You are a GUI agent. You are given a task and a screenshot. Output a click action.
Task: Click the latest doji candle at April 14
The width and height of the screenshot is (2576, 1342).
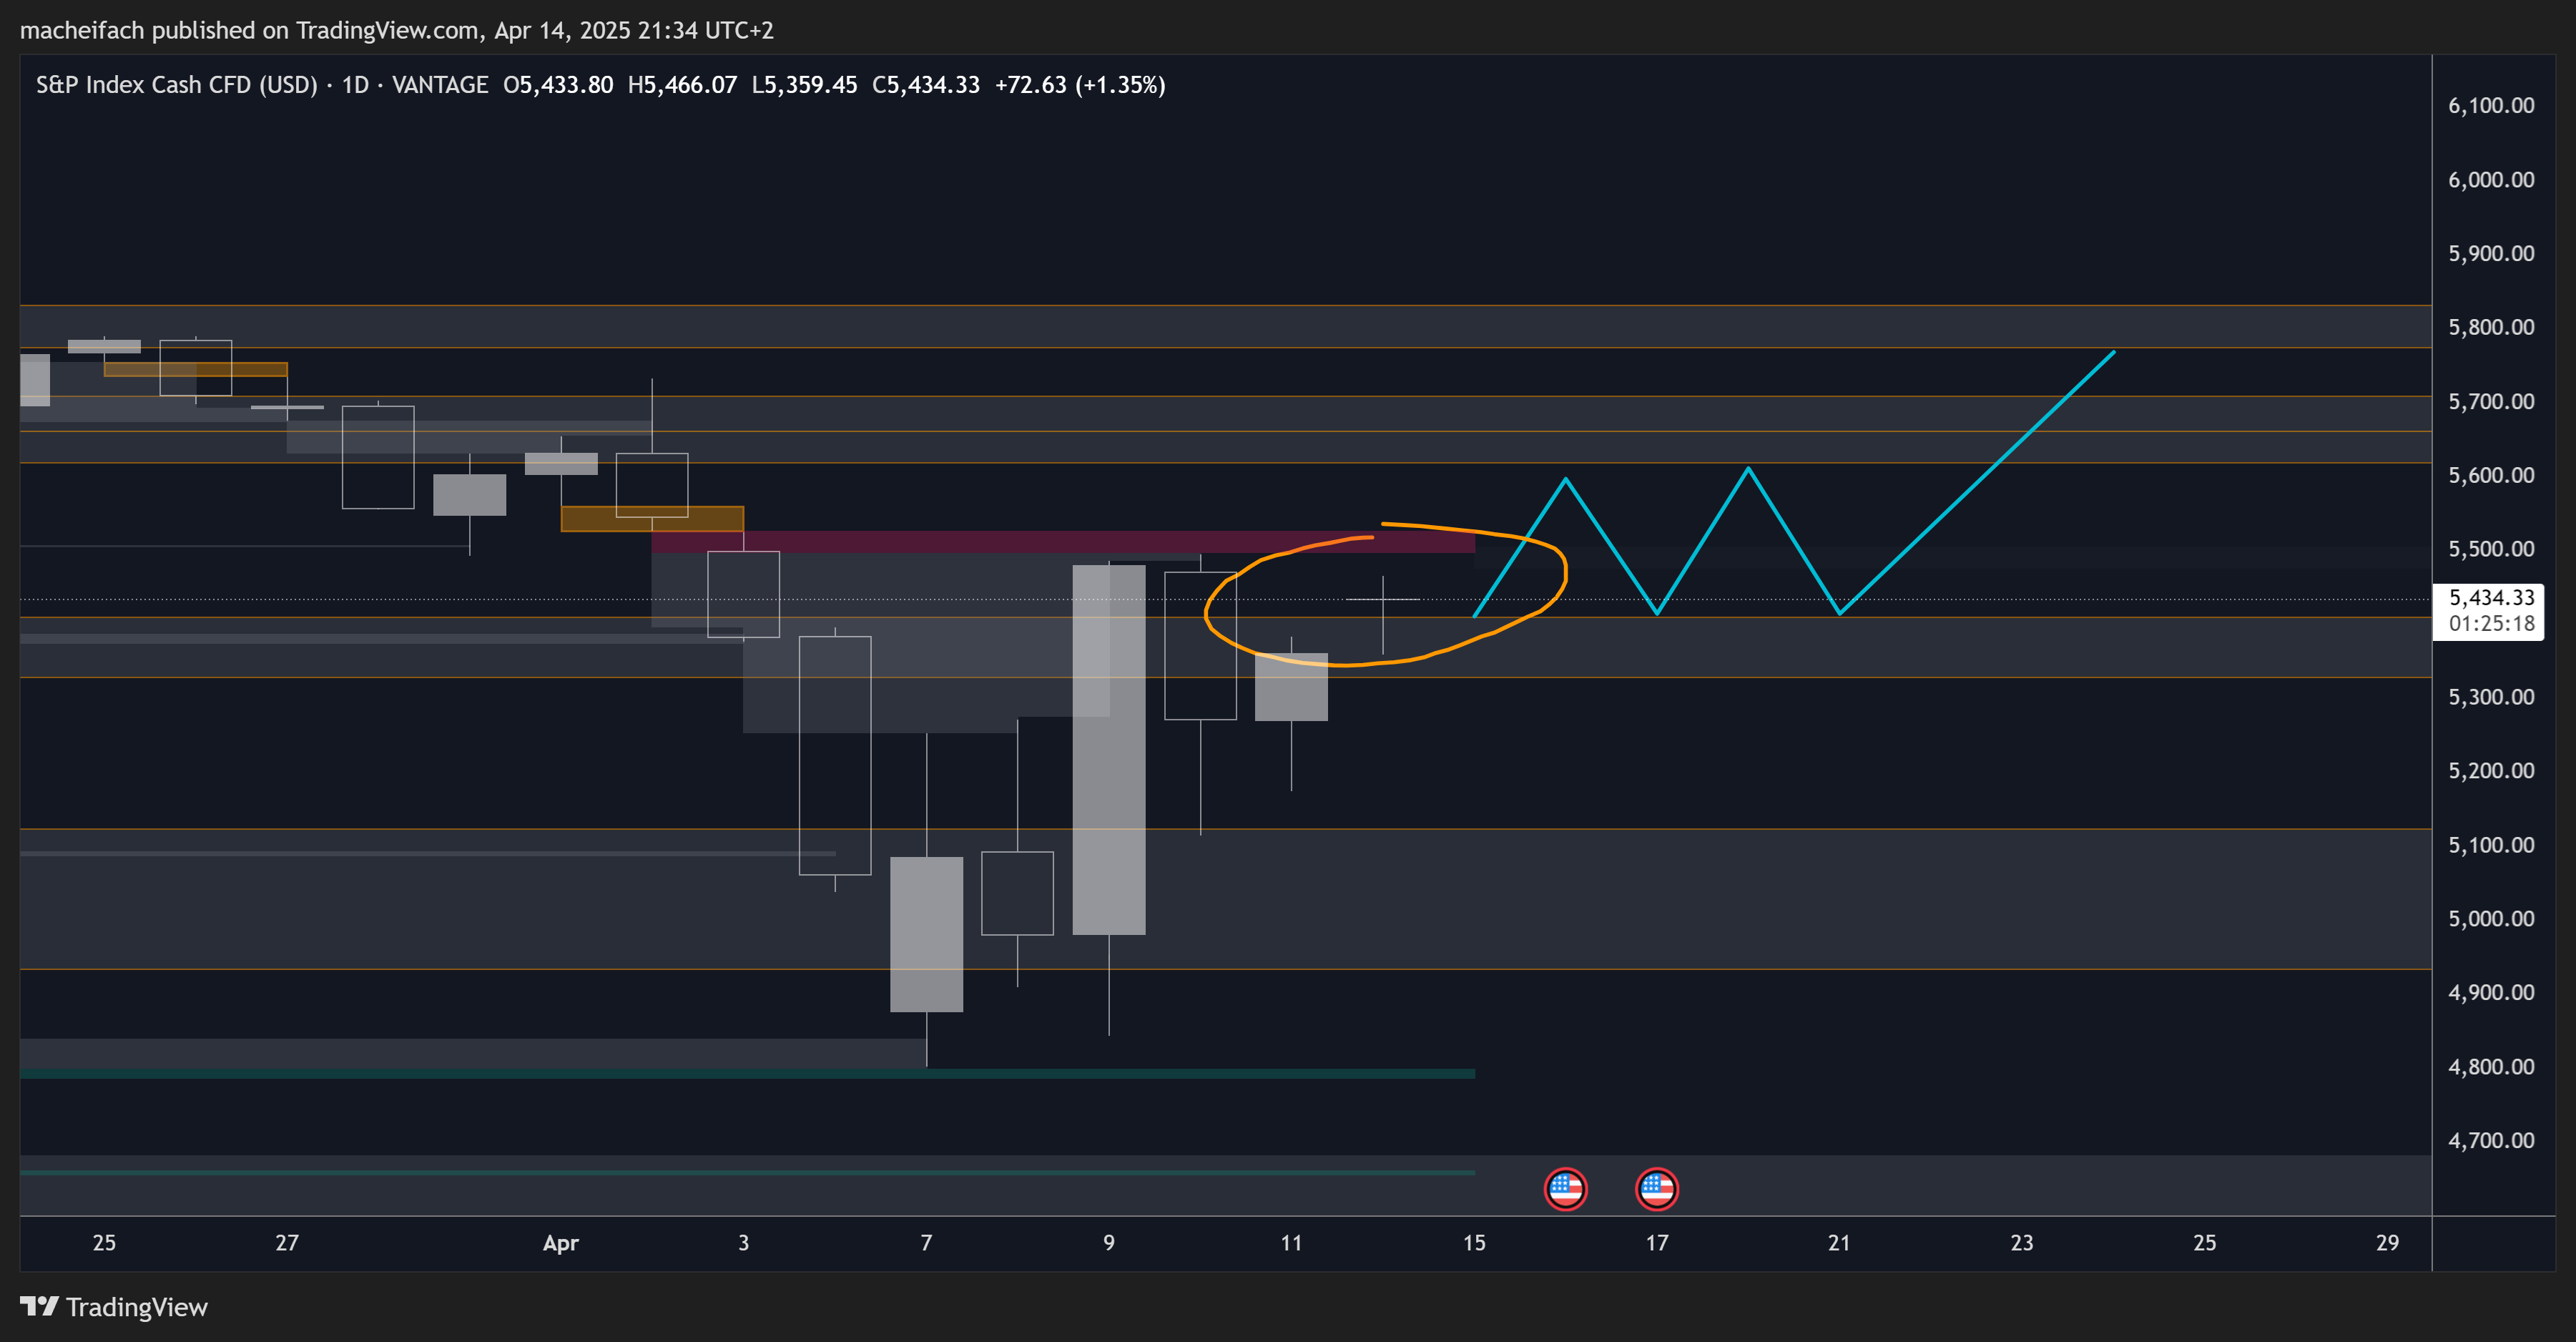pyautogui.click(x=1383, y=600)
